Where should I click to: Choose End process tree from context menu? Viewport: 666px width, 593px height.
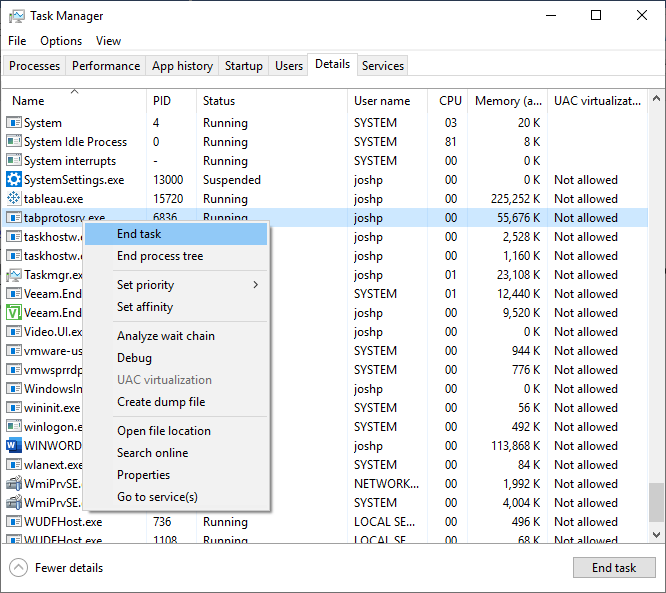coord(160,256)
